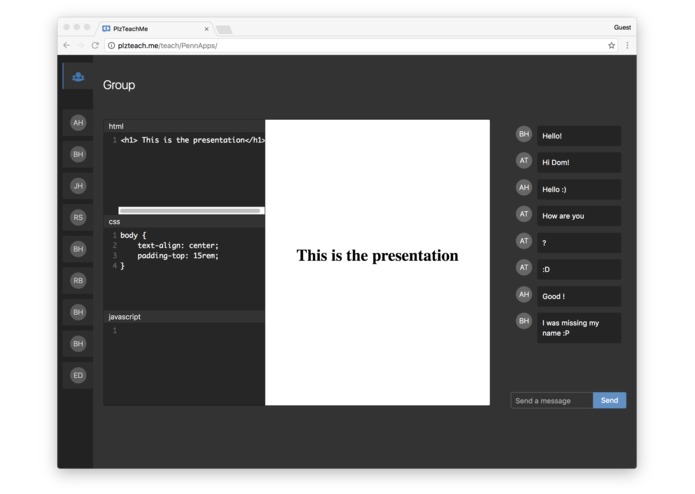The image size is (695, 494).
Task: Open a new browser tab
Action: point(224,30)
